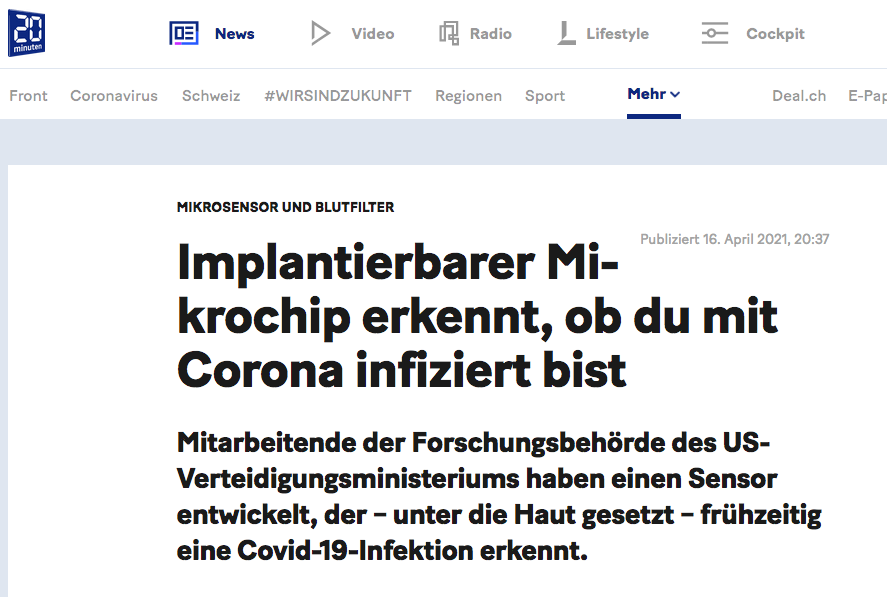Viewport: 887px width, 597px height.
Task: Click the Video play triangle icon
Action: point(320,34)
